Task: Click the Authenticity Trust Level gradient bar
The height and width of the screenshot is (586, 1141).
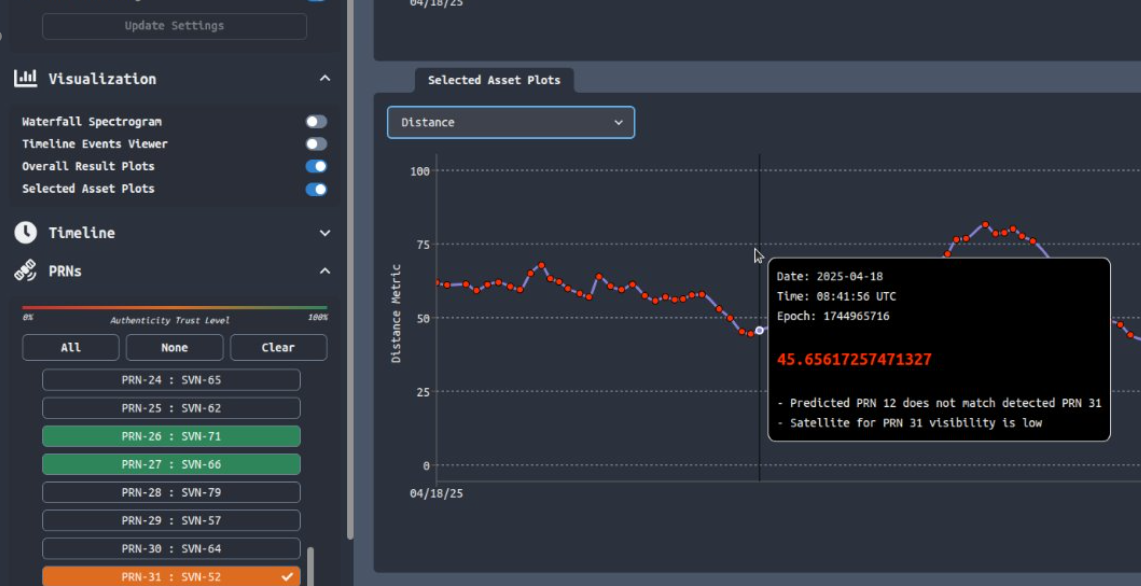Action: pyautogui.click(x=175, y=308)
